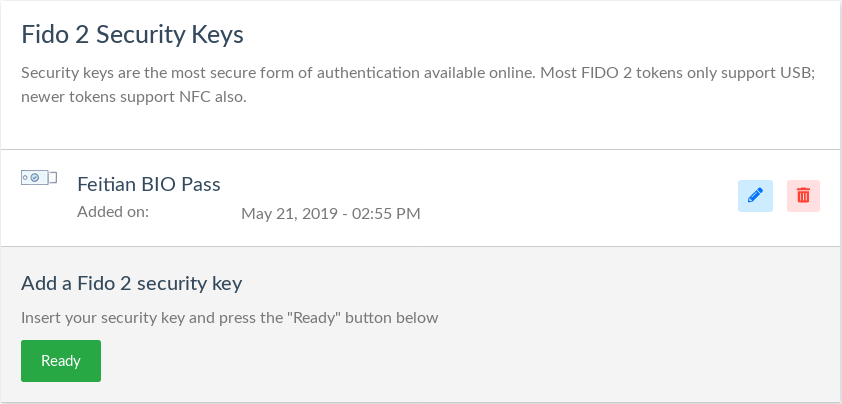
Task: Click the Fido 2 Security Keys heading
Action: (x=133, y=35)
